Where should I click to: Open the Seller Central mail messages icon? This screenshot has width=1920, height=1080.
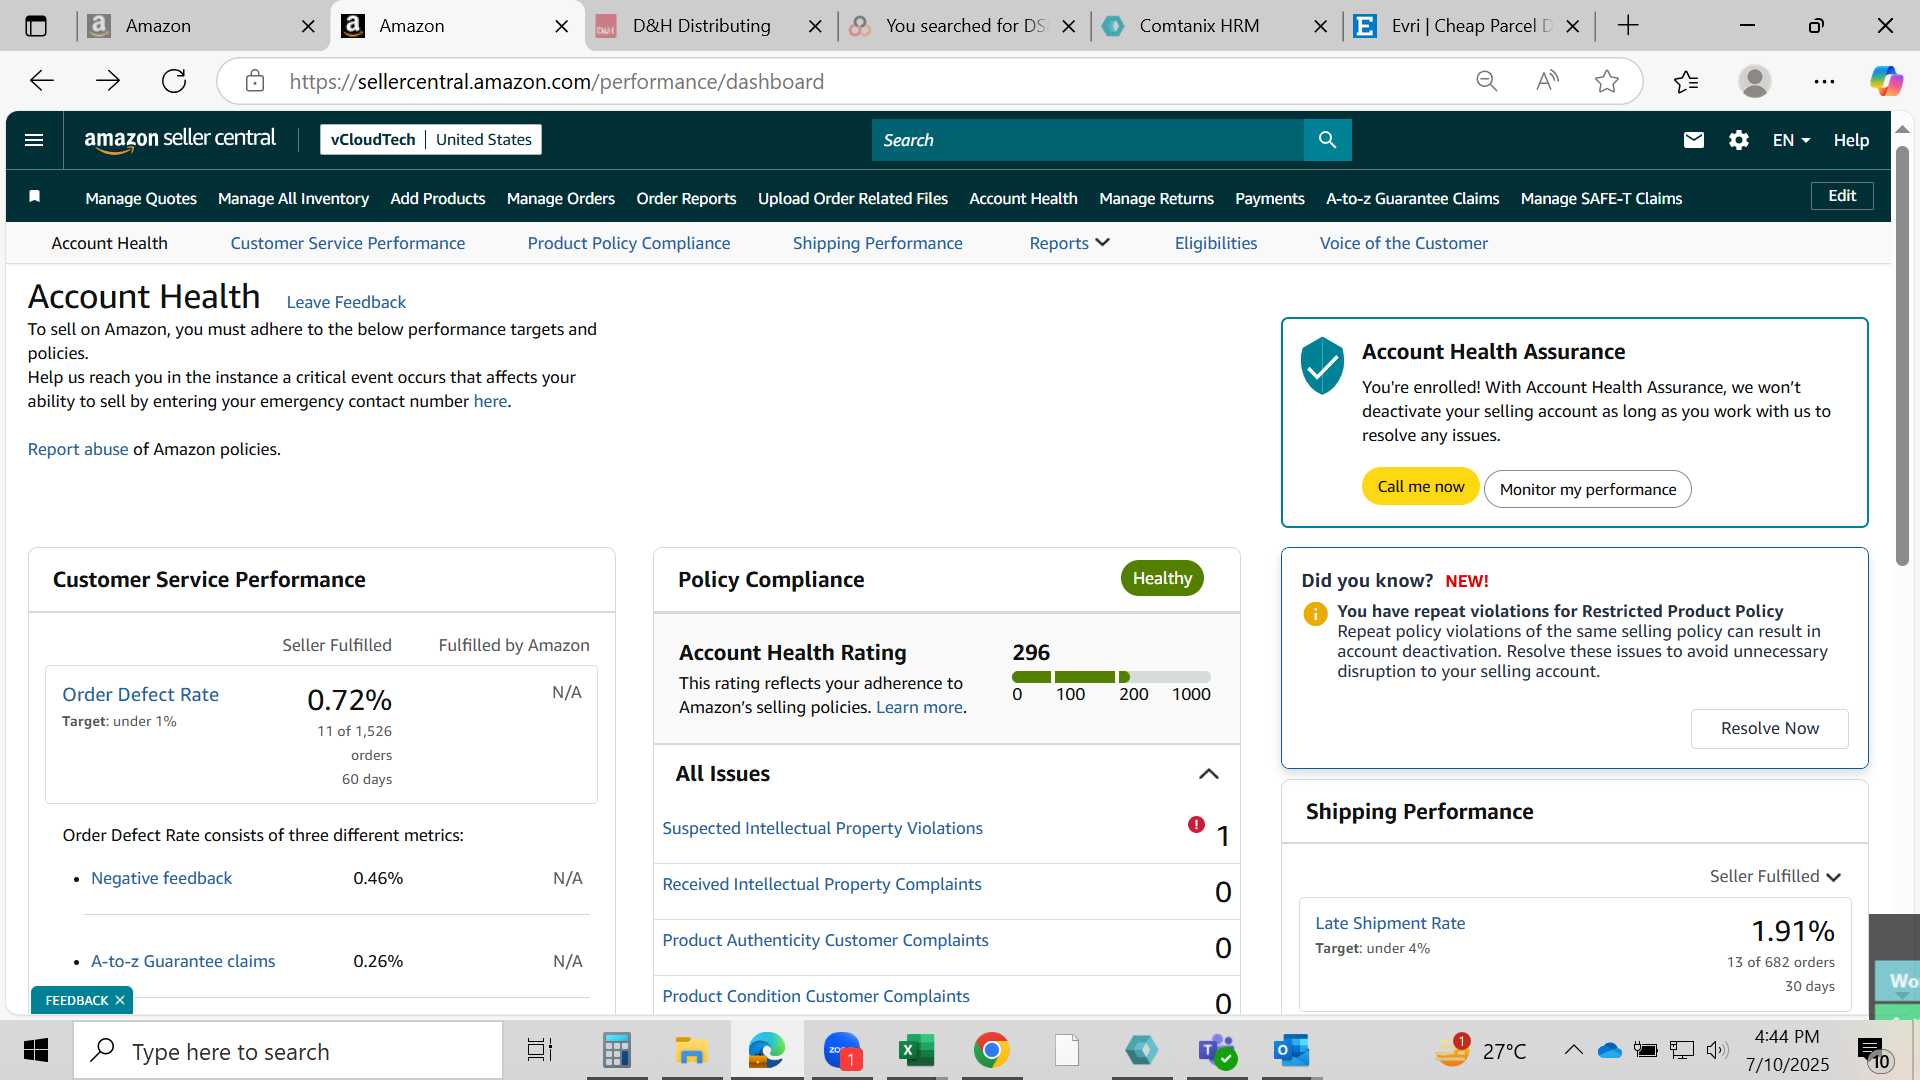click(x=1693, y=140)
